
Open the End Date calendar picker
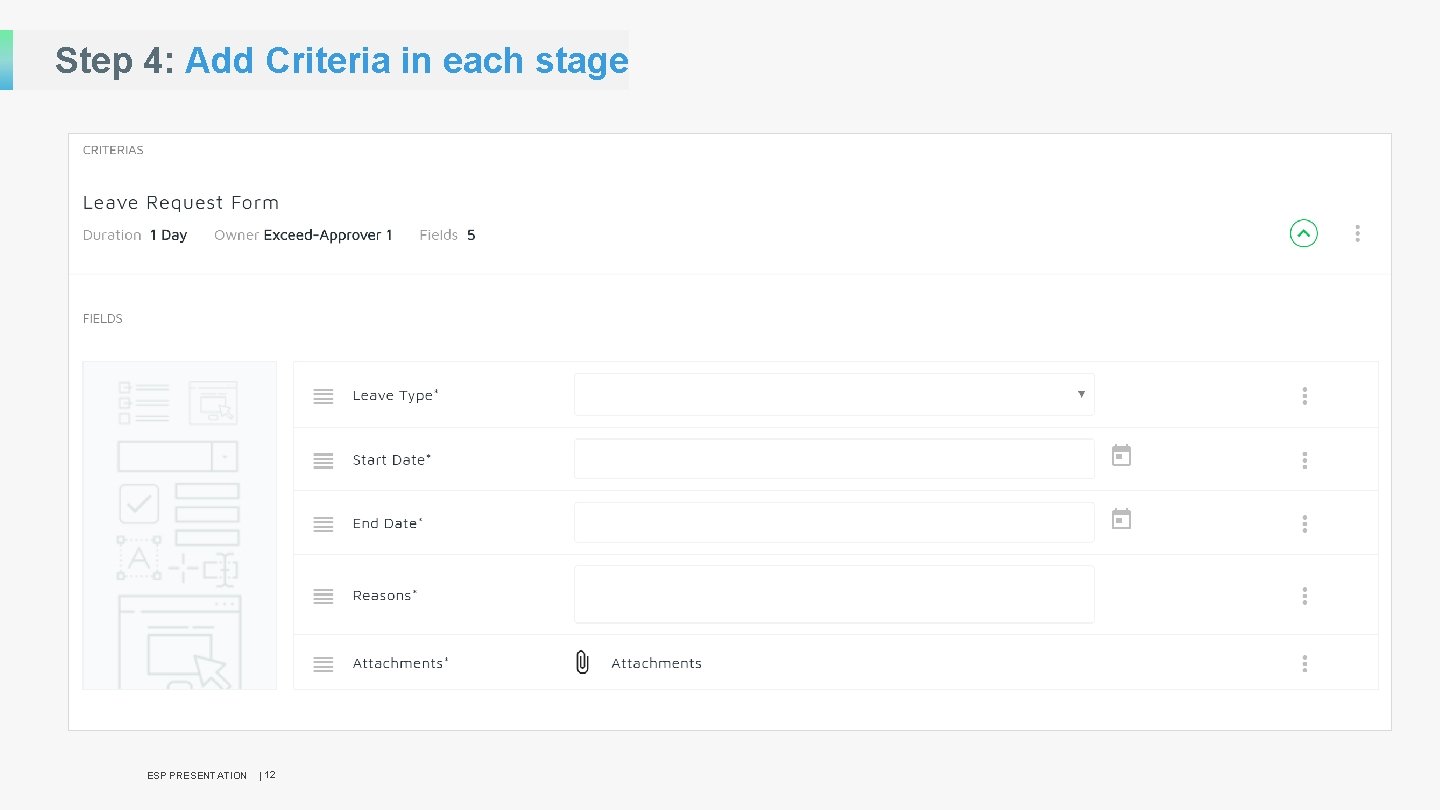coord(1121,518)
